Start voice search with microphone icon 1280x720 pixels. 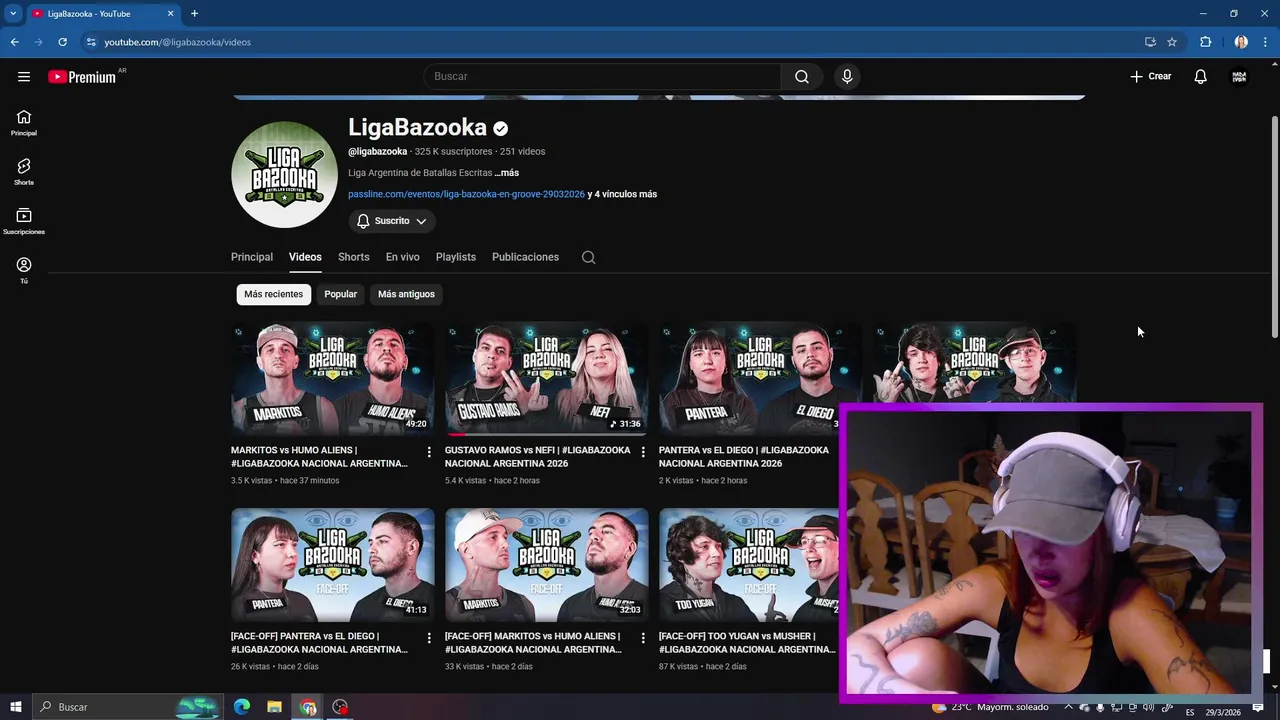click(847, 76)
